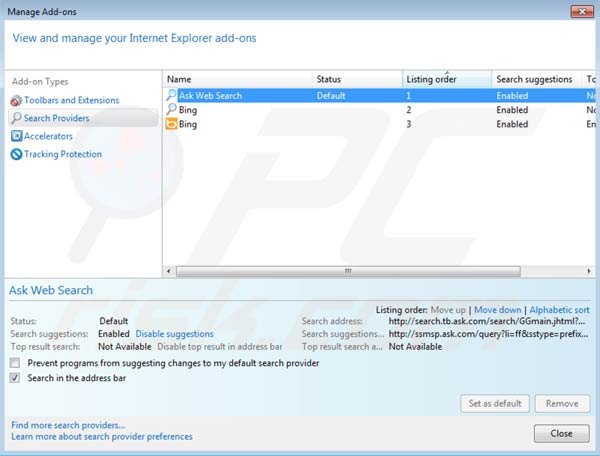The height and width of the screenshot is (456, 600).
Task: Click the ssmsp.ask.com suggestions address text
Action: [x=488, y=334]
